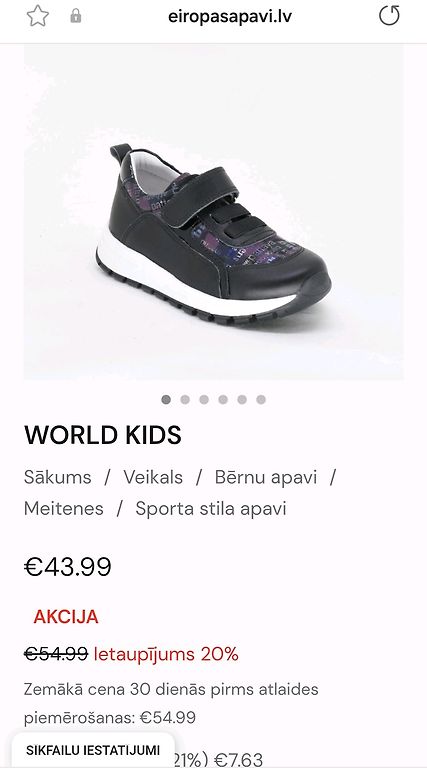The height and width of the screenshot is (768, 427).
Task: Tap the padlock security icon
Action: [x=75, y=16]
